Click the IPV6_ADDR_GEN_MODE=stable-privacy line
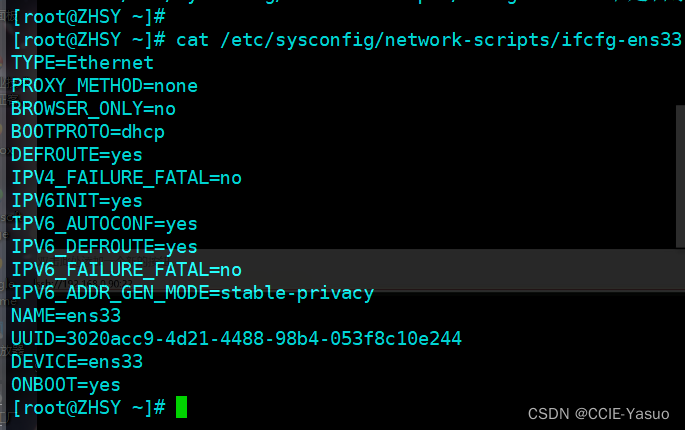The width and height of the screenshot is (685, 430). tap(193, 293)
